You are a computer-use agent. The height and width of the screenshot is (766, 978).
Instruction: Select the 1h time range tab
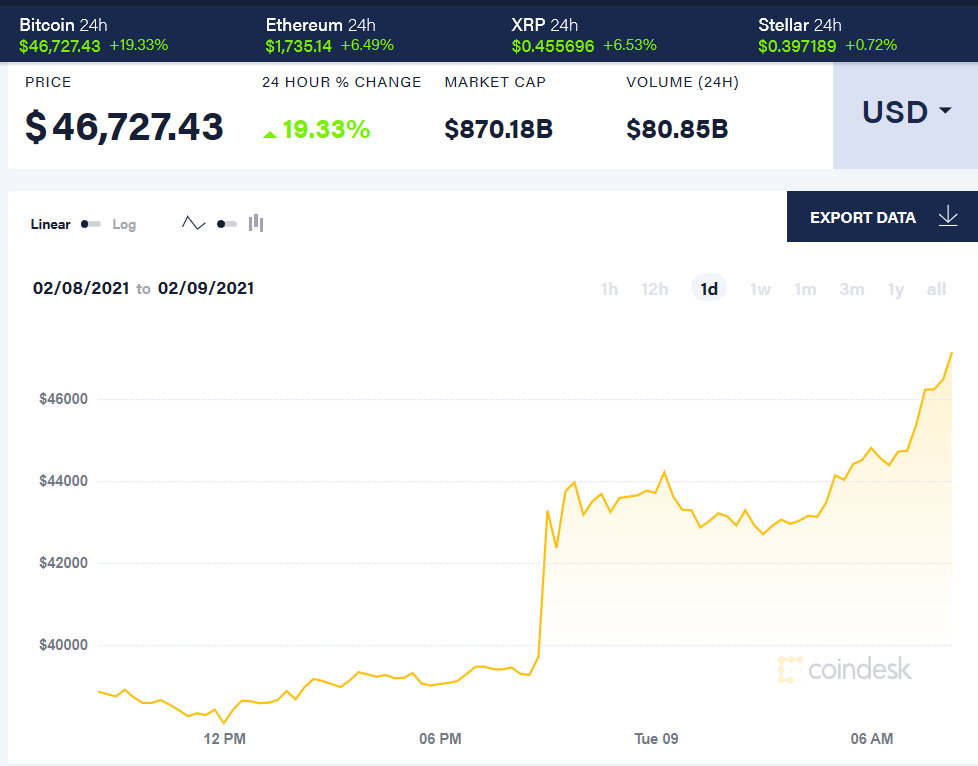pyautogui.click(x=609, y=289)
